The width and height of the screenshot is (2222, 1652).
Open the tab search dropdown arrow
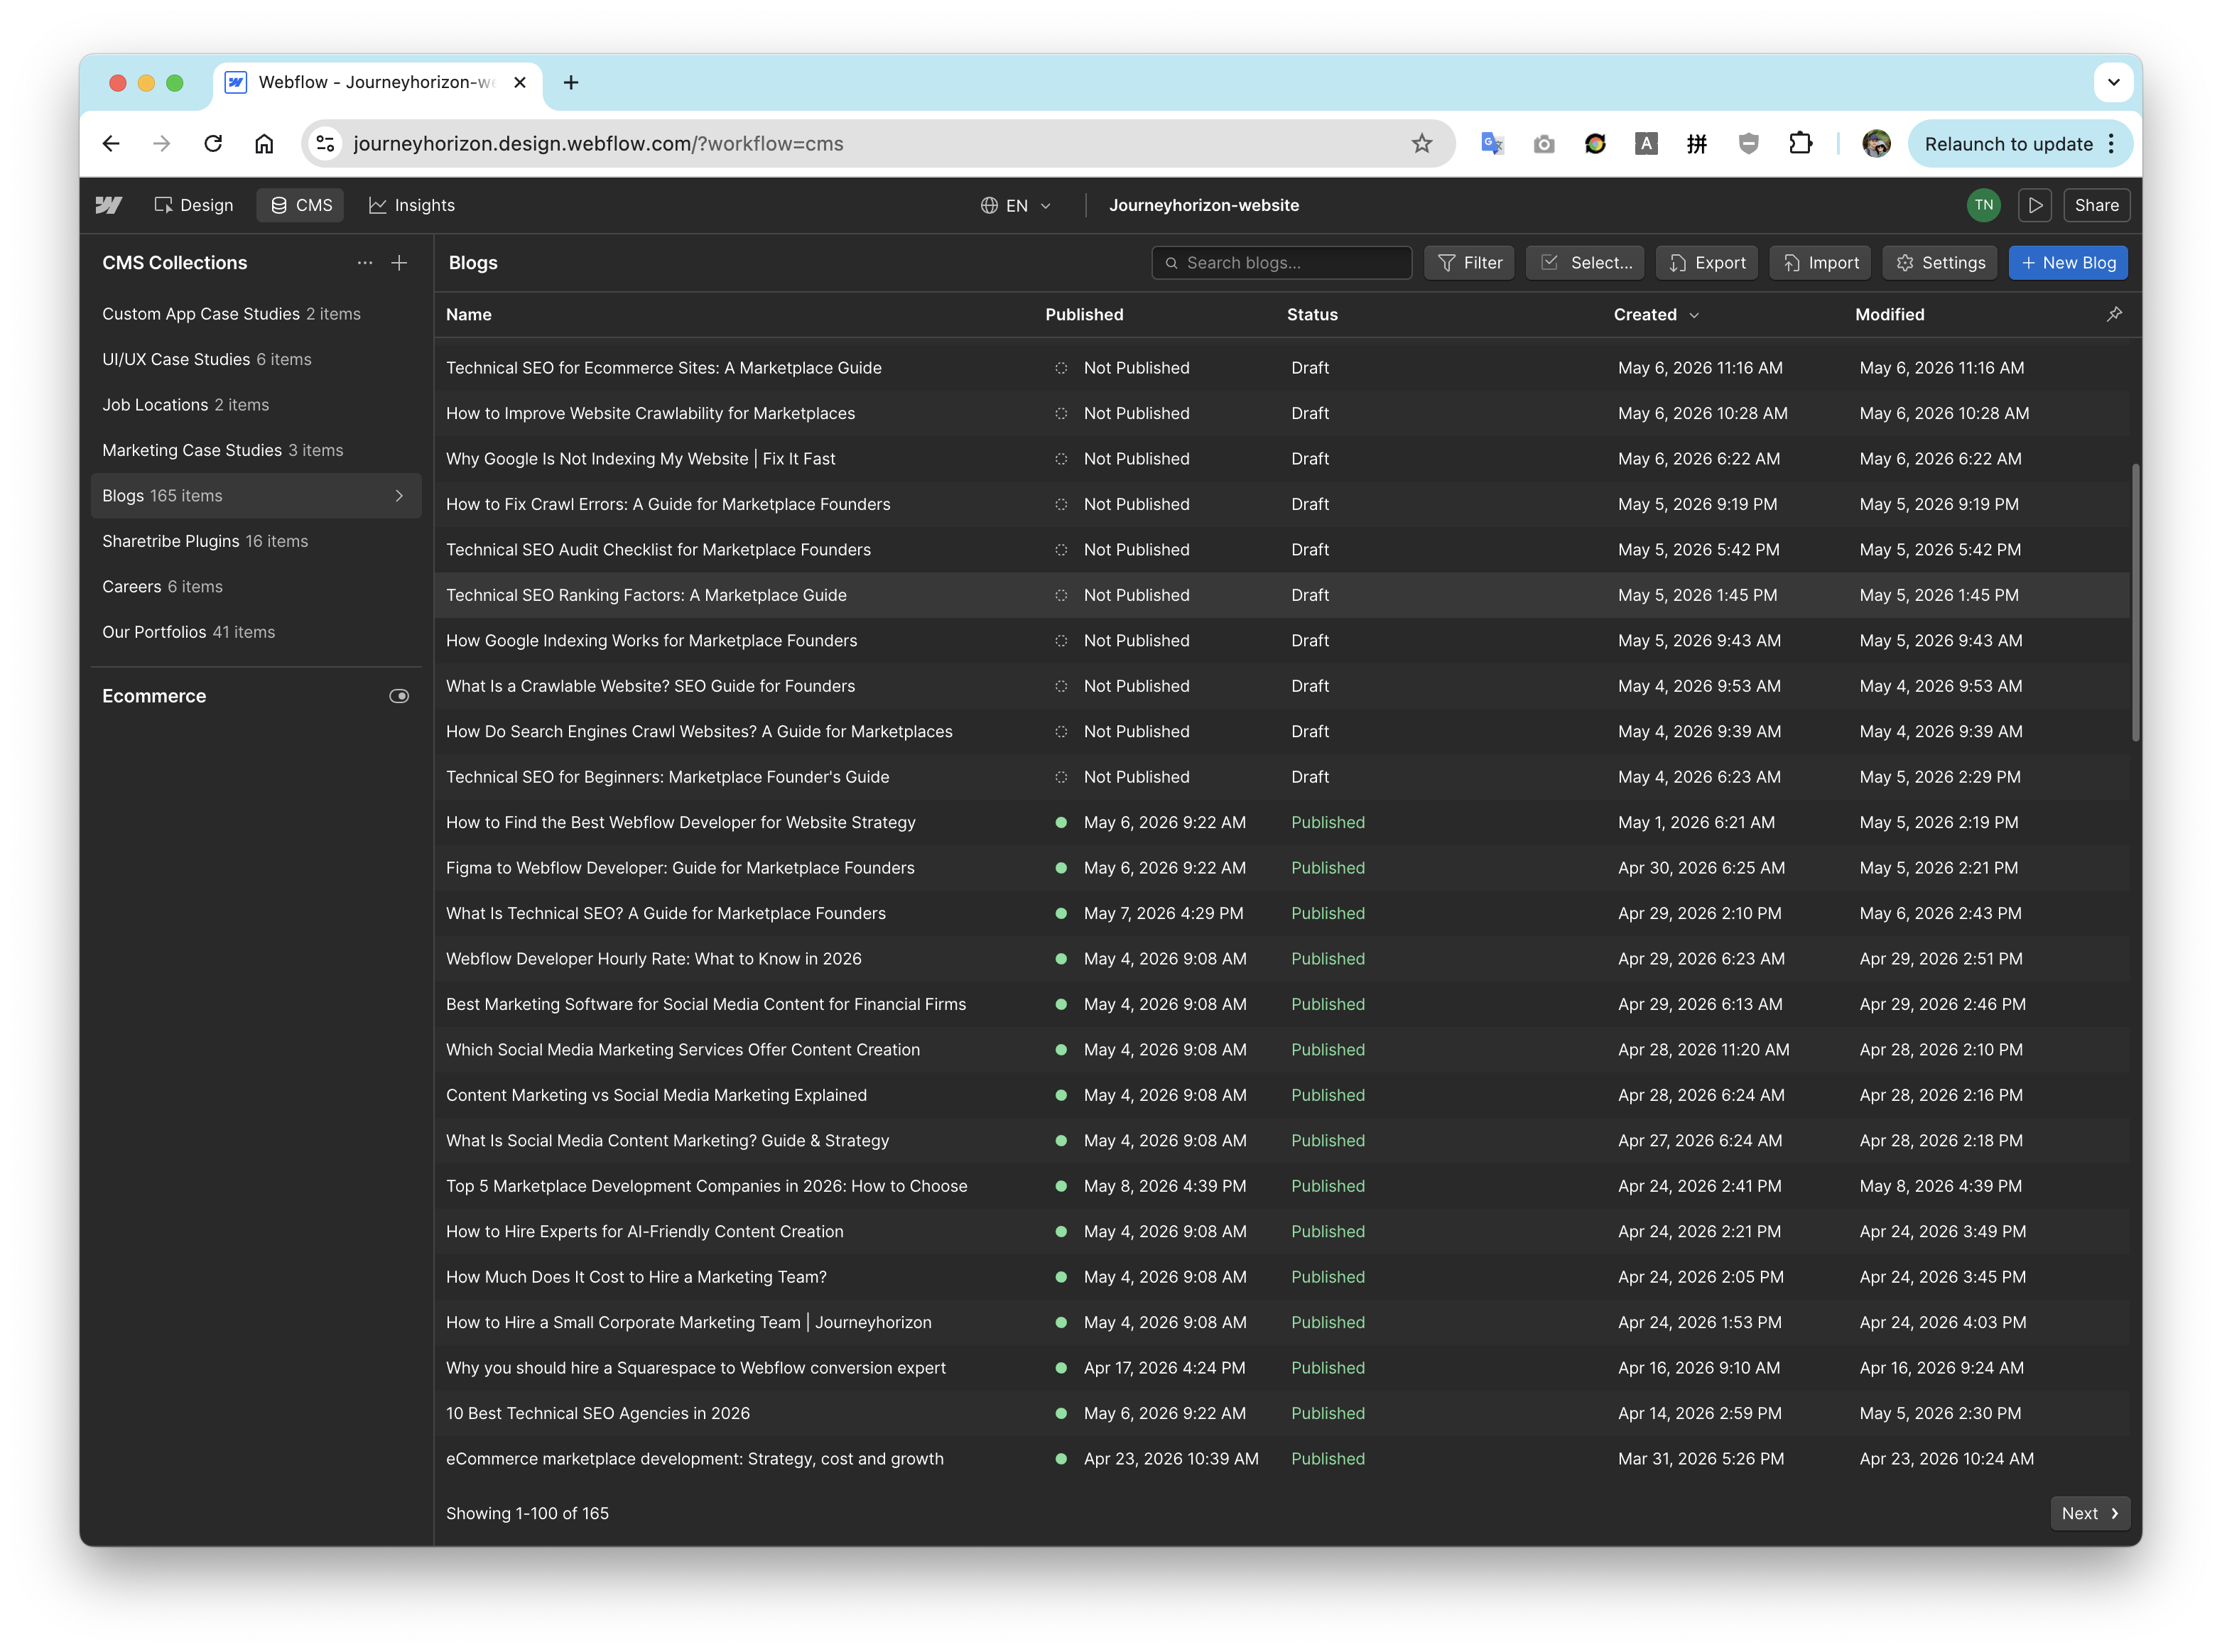click(x=2113, y=83)
